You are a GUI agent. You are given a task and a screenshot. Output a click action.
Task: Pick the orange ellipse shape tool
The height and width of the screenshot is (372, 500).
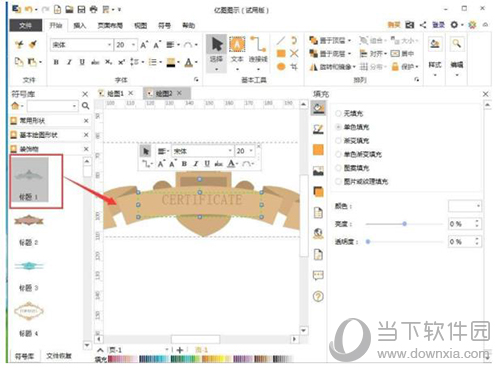pos(281,66)
